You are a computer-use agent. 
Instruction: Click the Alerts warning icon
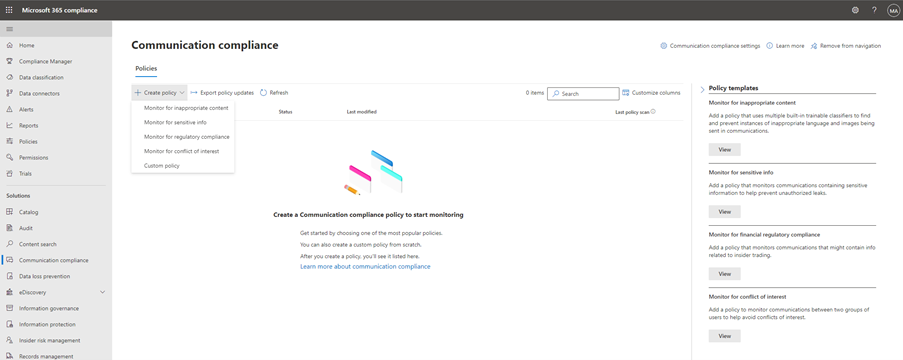coord(9,109)
